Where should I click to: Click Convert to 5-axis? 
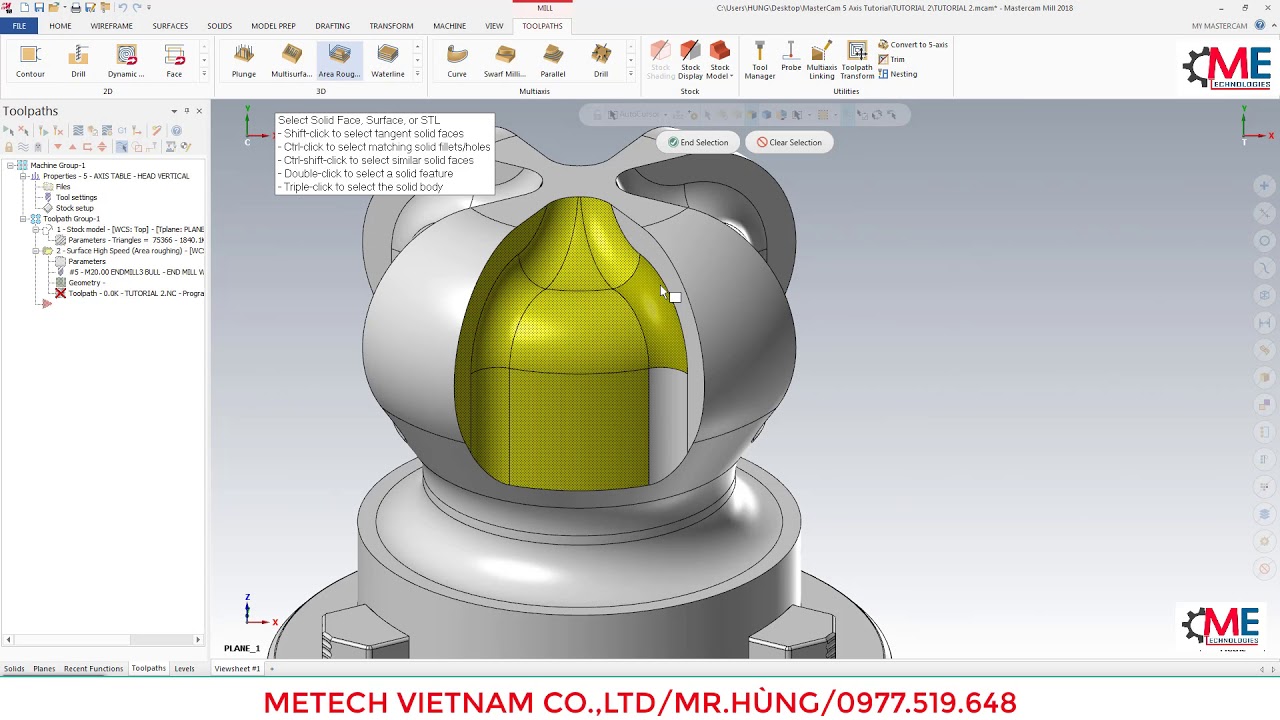click(x=913, y=45)
